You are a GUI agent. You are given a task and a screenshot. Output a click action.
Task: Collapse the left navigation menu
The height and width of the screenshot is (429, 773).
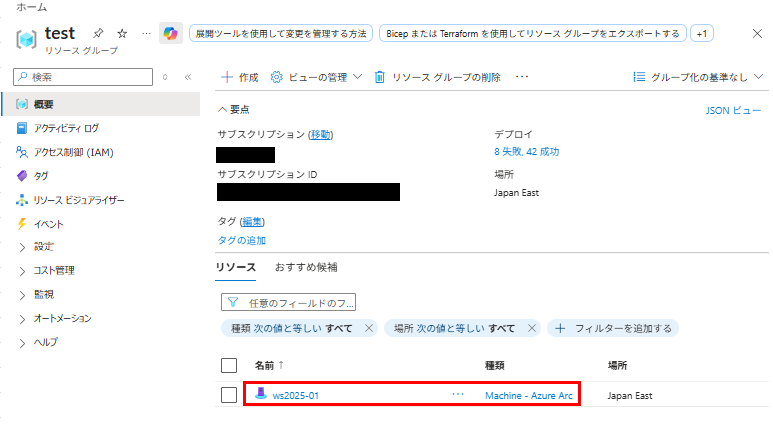point(188,77)
